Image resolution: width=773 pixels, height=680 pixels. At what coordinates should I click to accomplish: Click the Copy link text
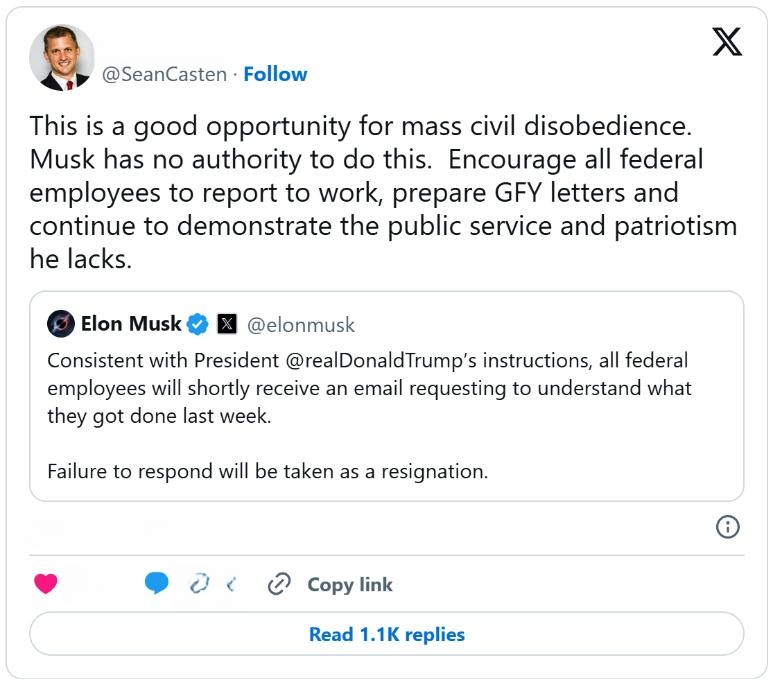pos(350,585)
